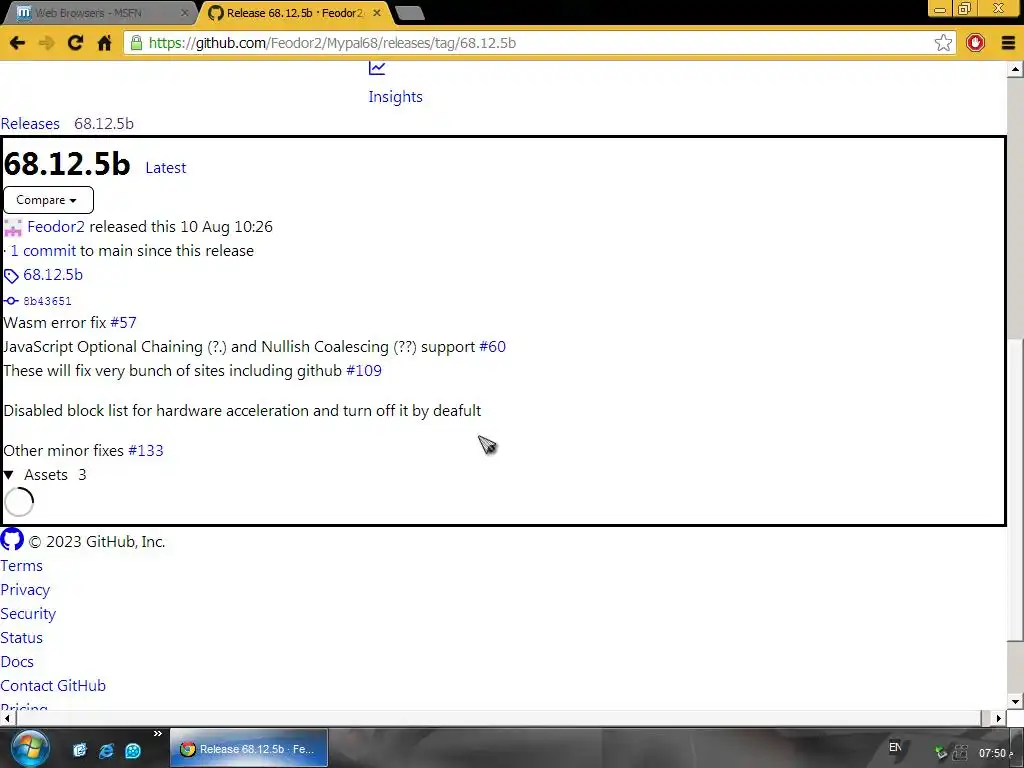This screenshot has width=1024, height=768.
Task: Open commit hash 8b43651
Action: [47, 301]
